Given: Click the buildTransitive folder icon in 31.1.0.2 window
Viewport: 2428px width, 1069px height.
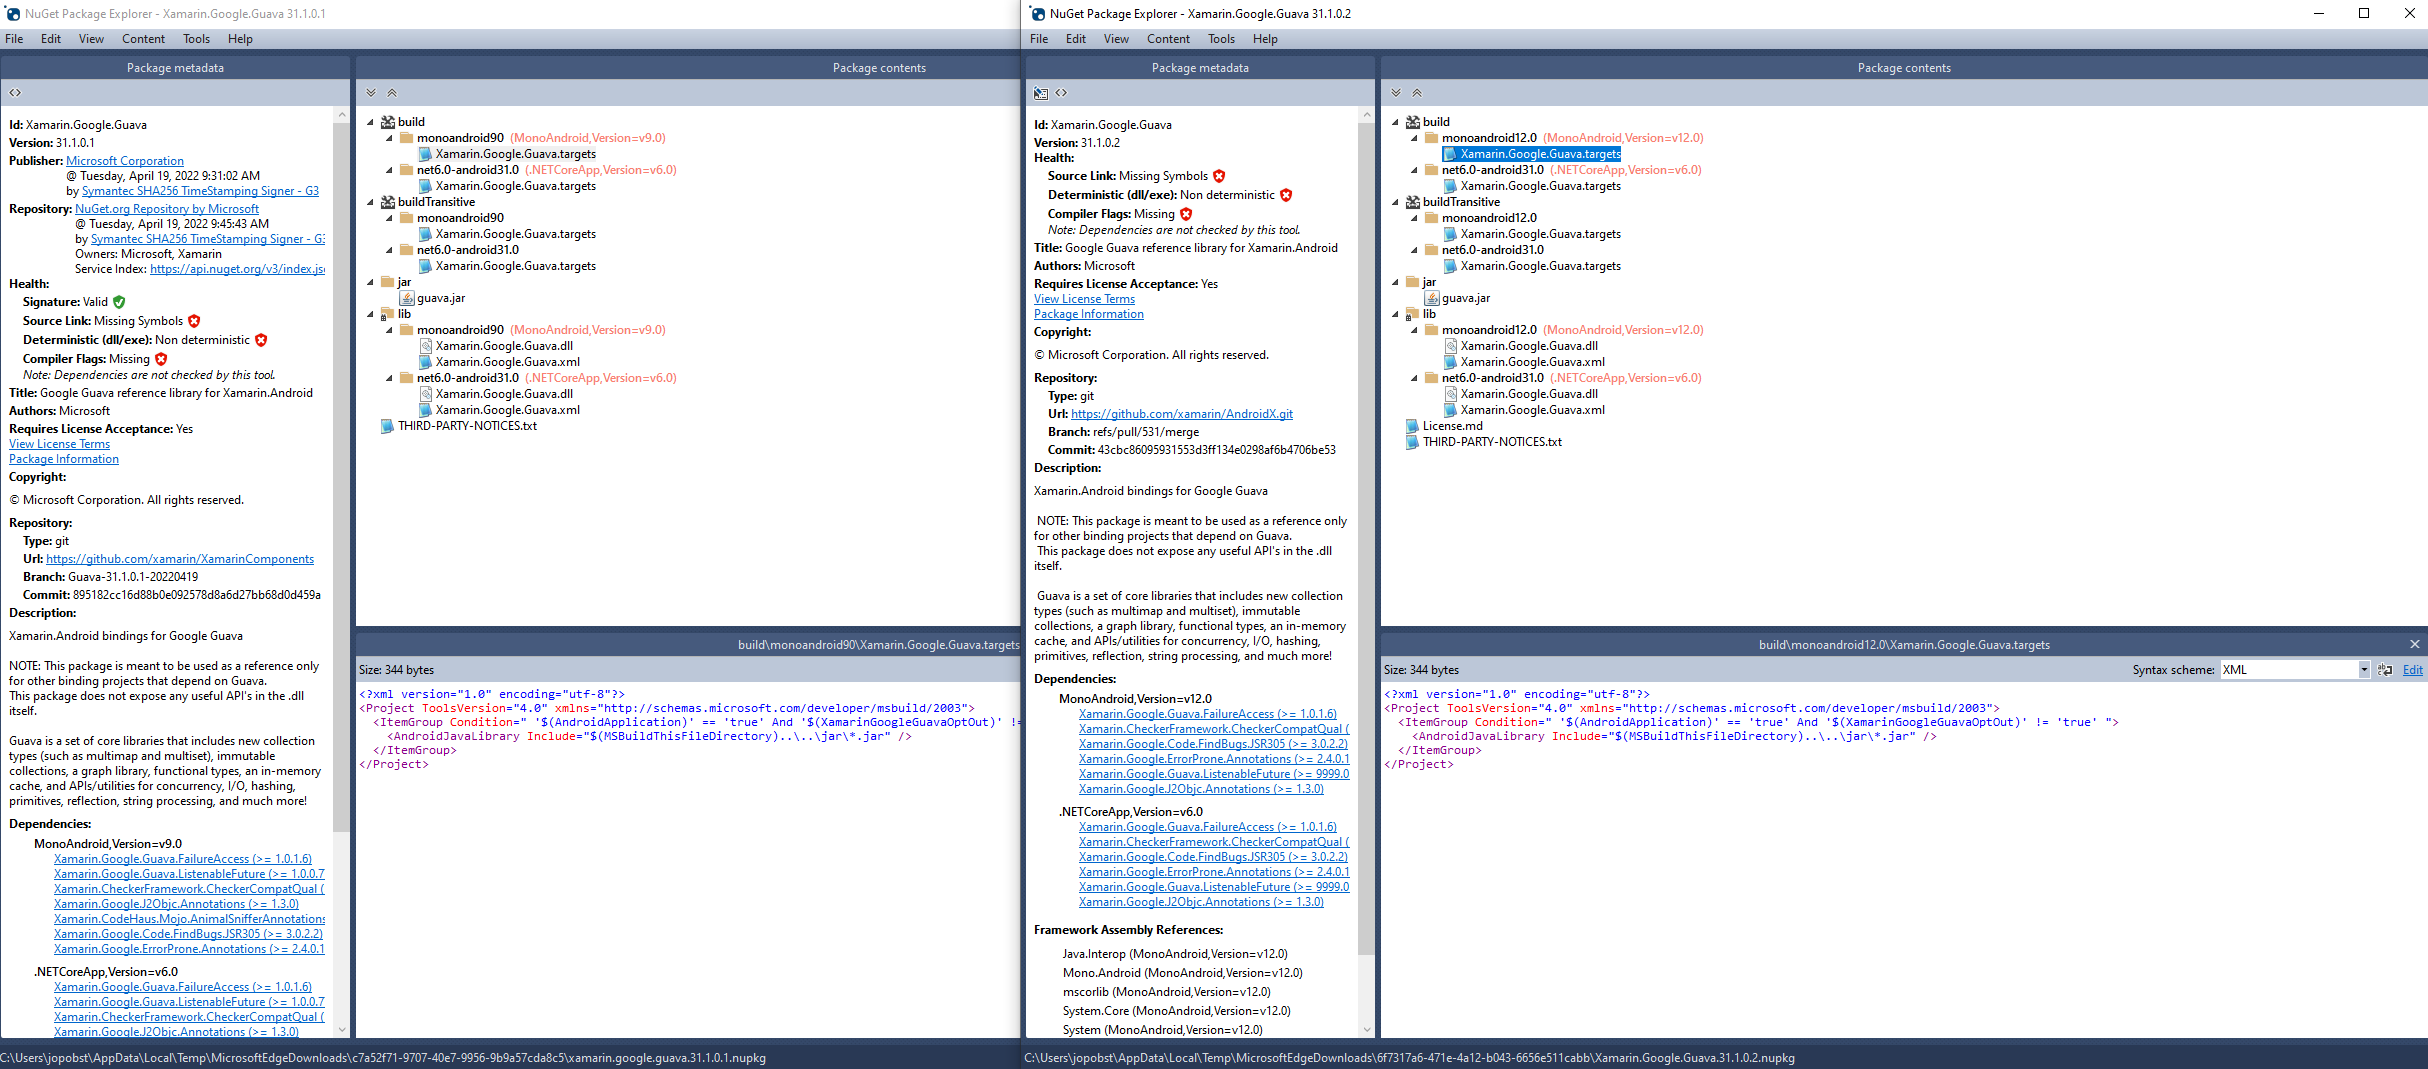Looking at the screenshot, I should coord(1413,202).
